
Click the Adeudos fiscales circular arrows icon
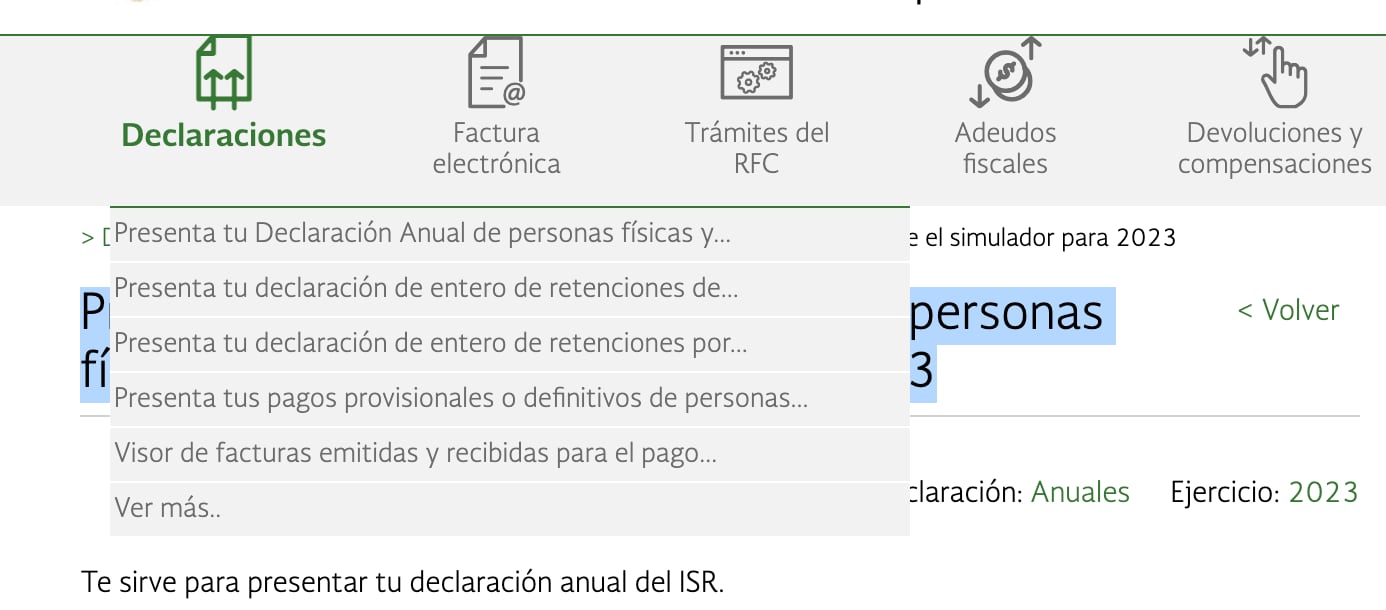point(1005,70)
